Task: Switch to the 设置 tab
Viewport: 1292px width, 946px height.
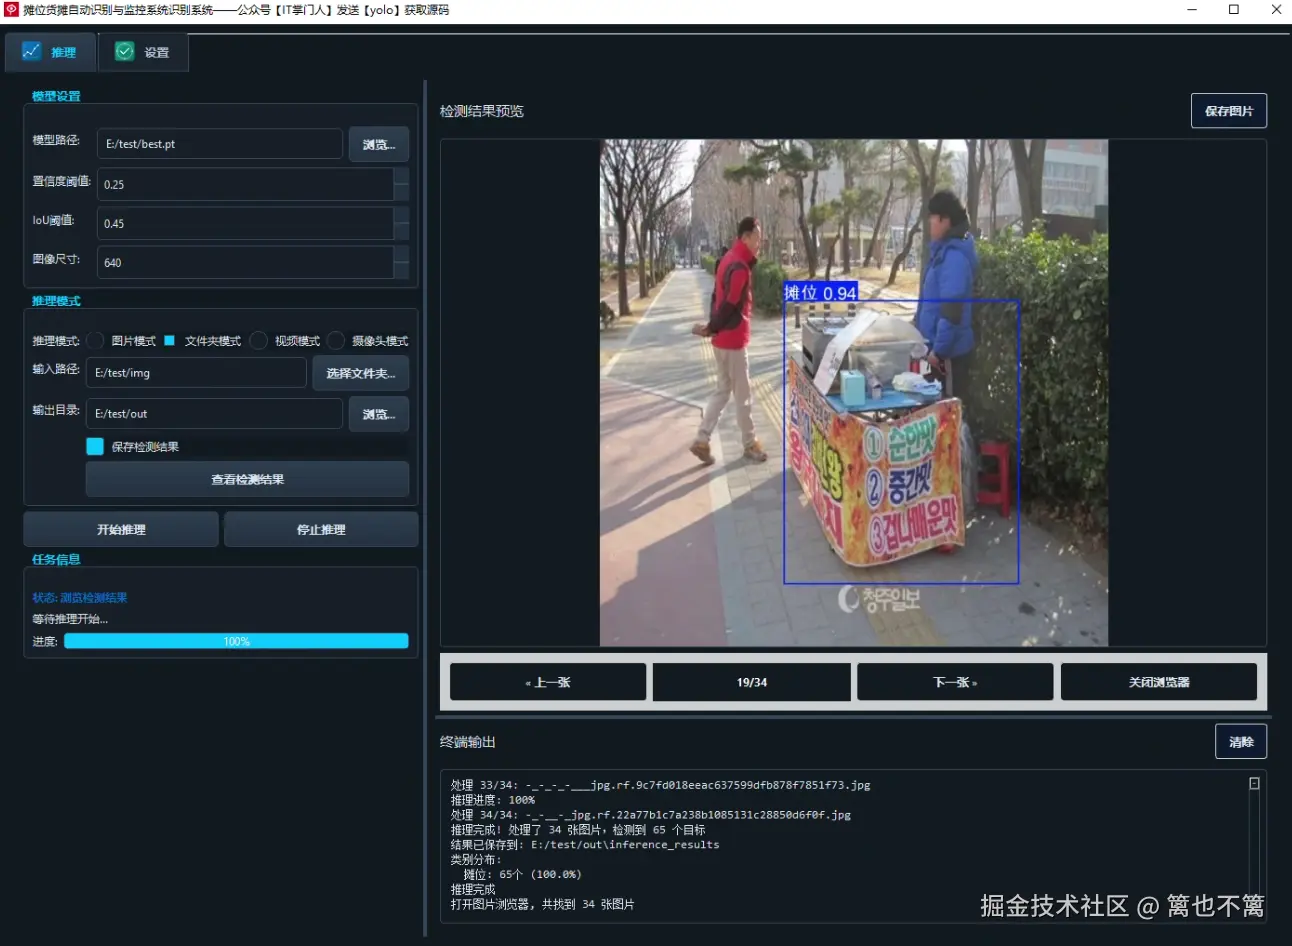Action: (143, 51)
